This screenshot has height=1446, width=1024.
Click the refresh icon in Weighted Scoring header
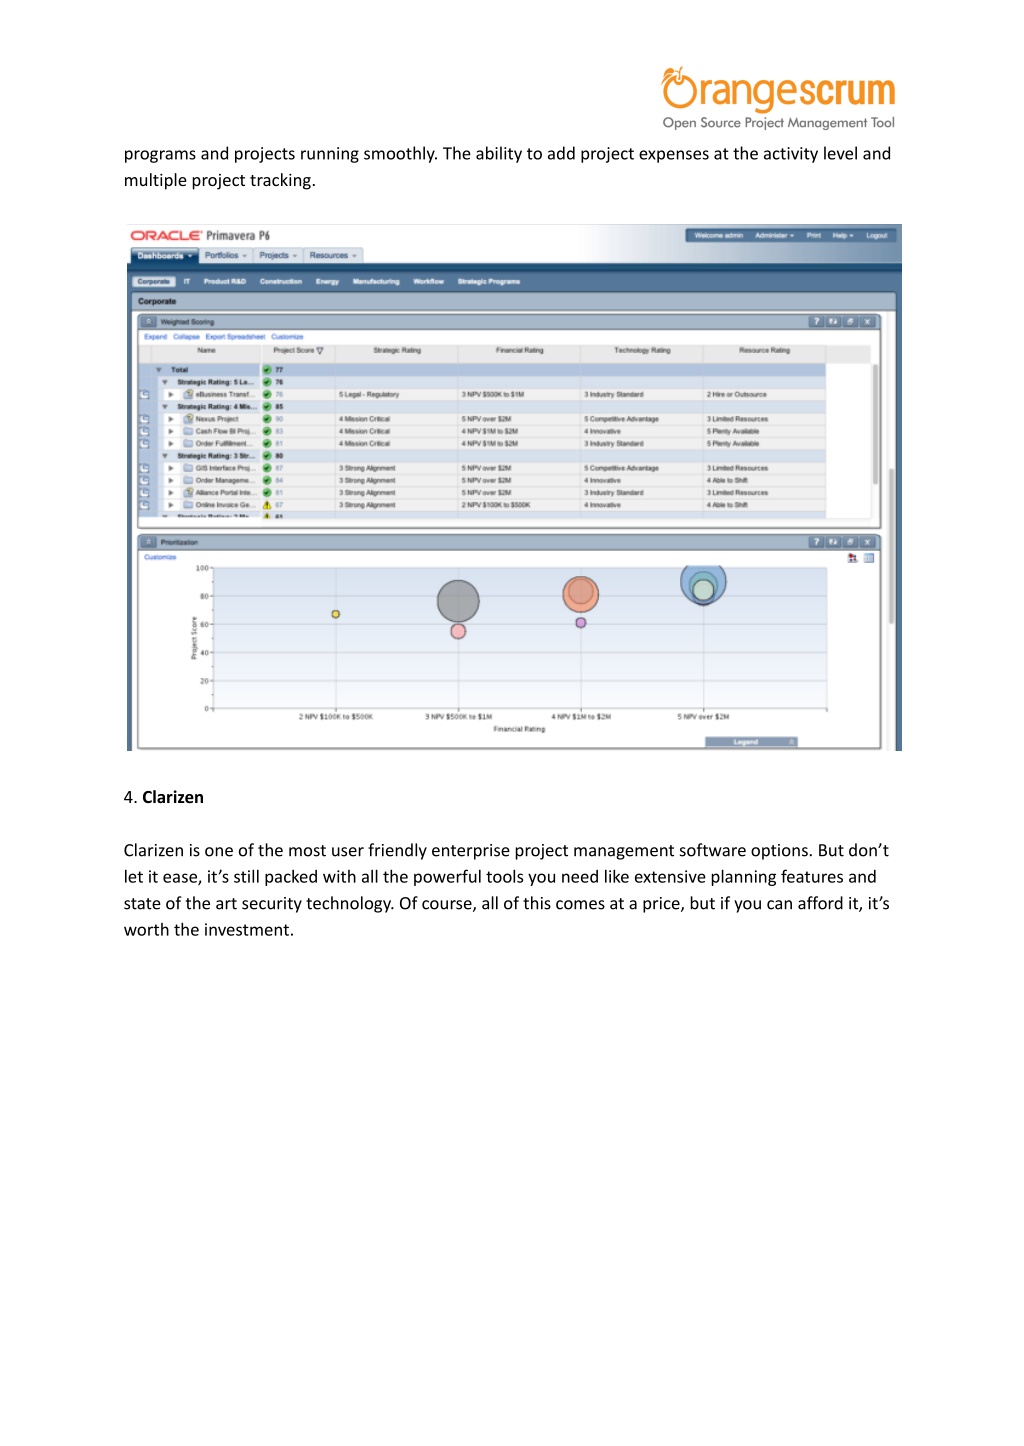tap(833, 322)
